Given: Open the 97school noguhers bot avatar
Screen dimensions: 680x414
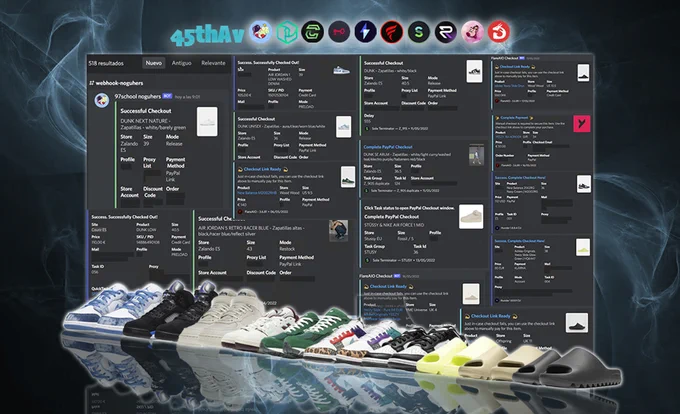Looking at the screenshot, I should point(102,100).
